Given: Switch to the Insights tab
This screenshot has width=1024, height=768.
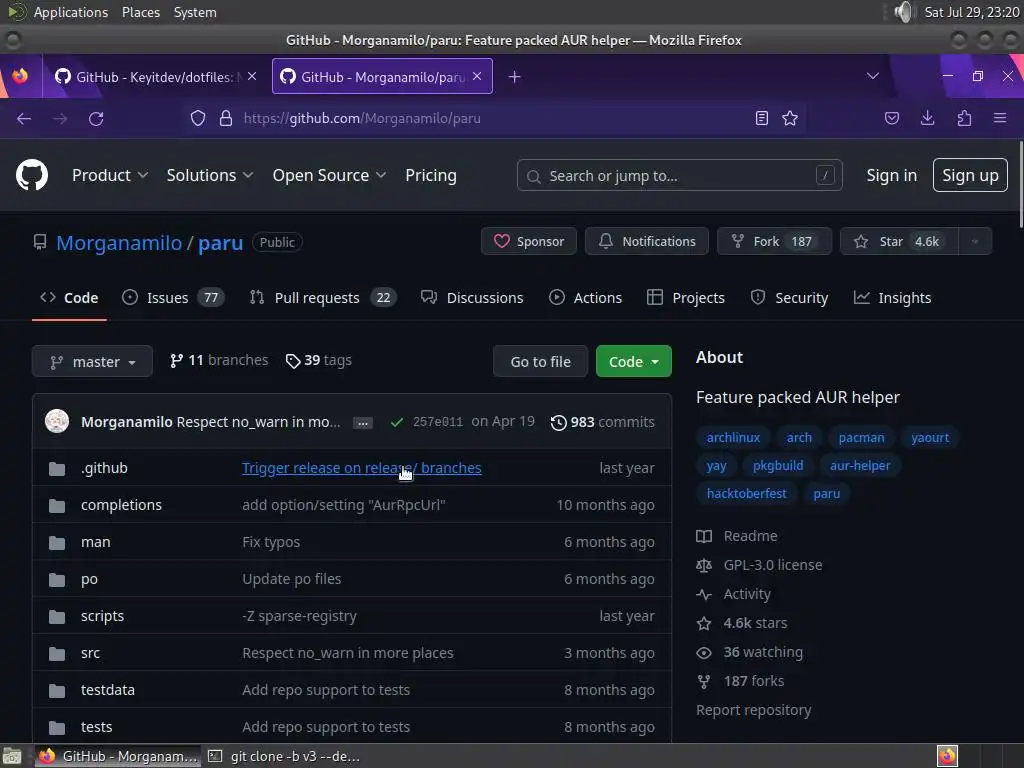Looking at the screenshot, I should [892, 298].
